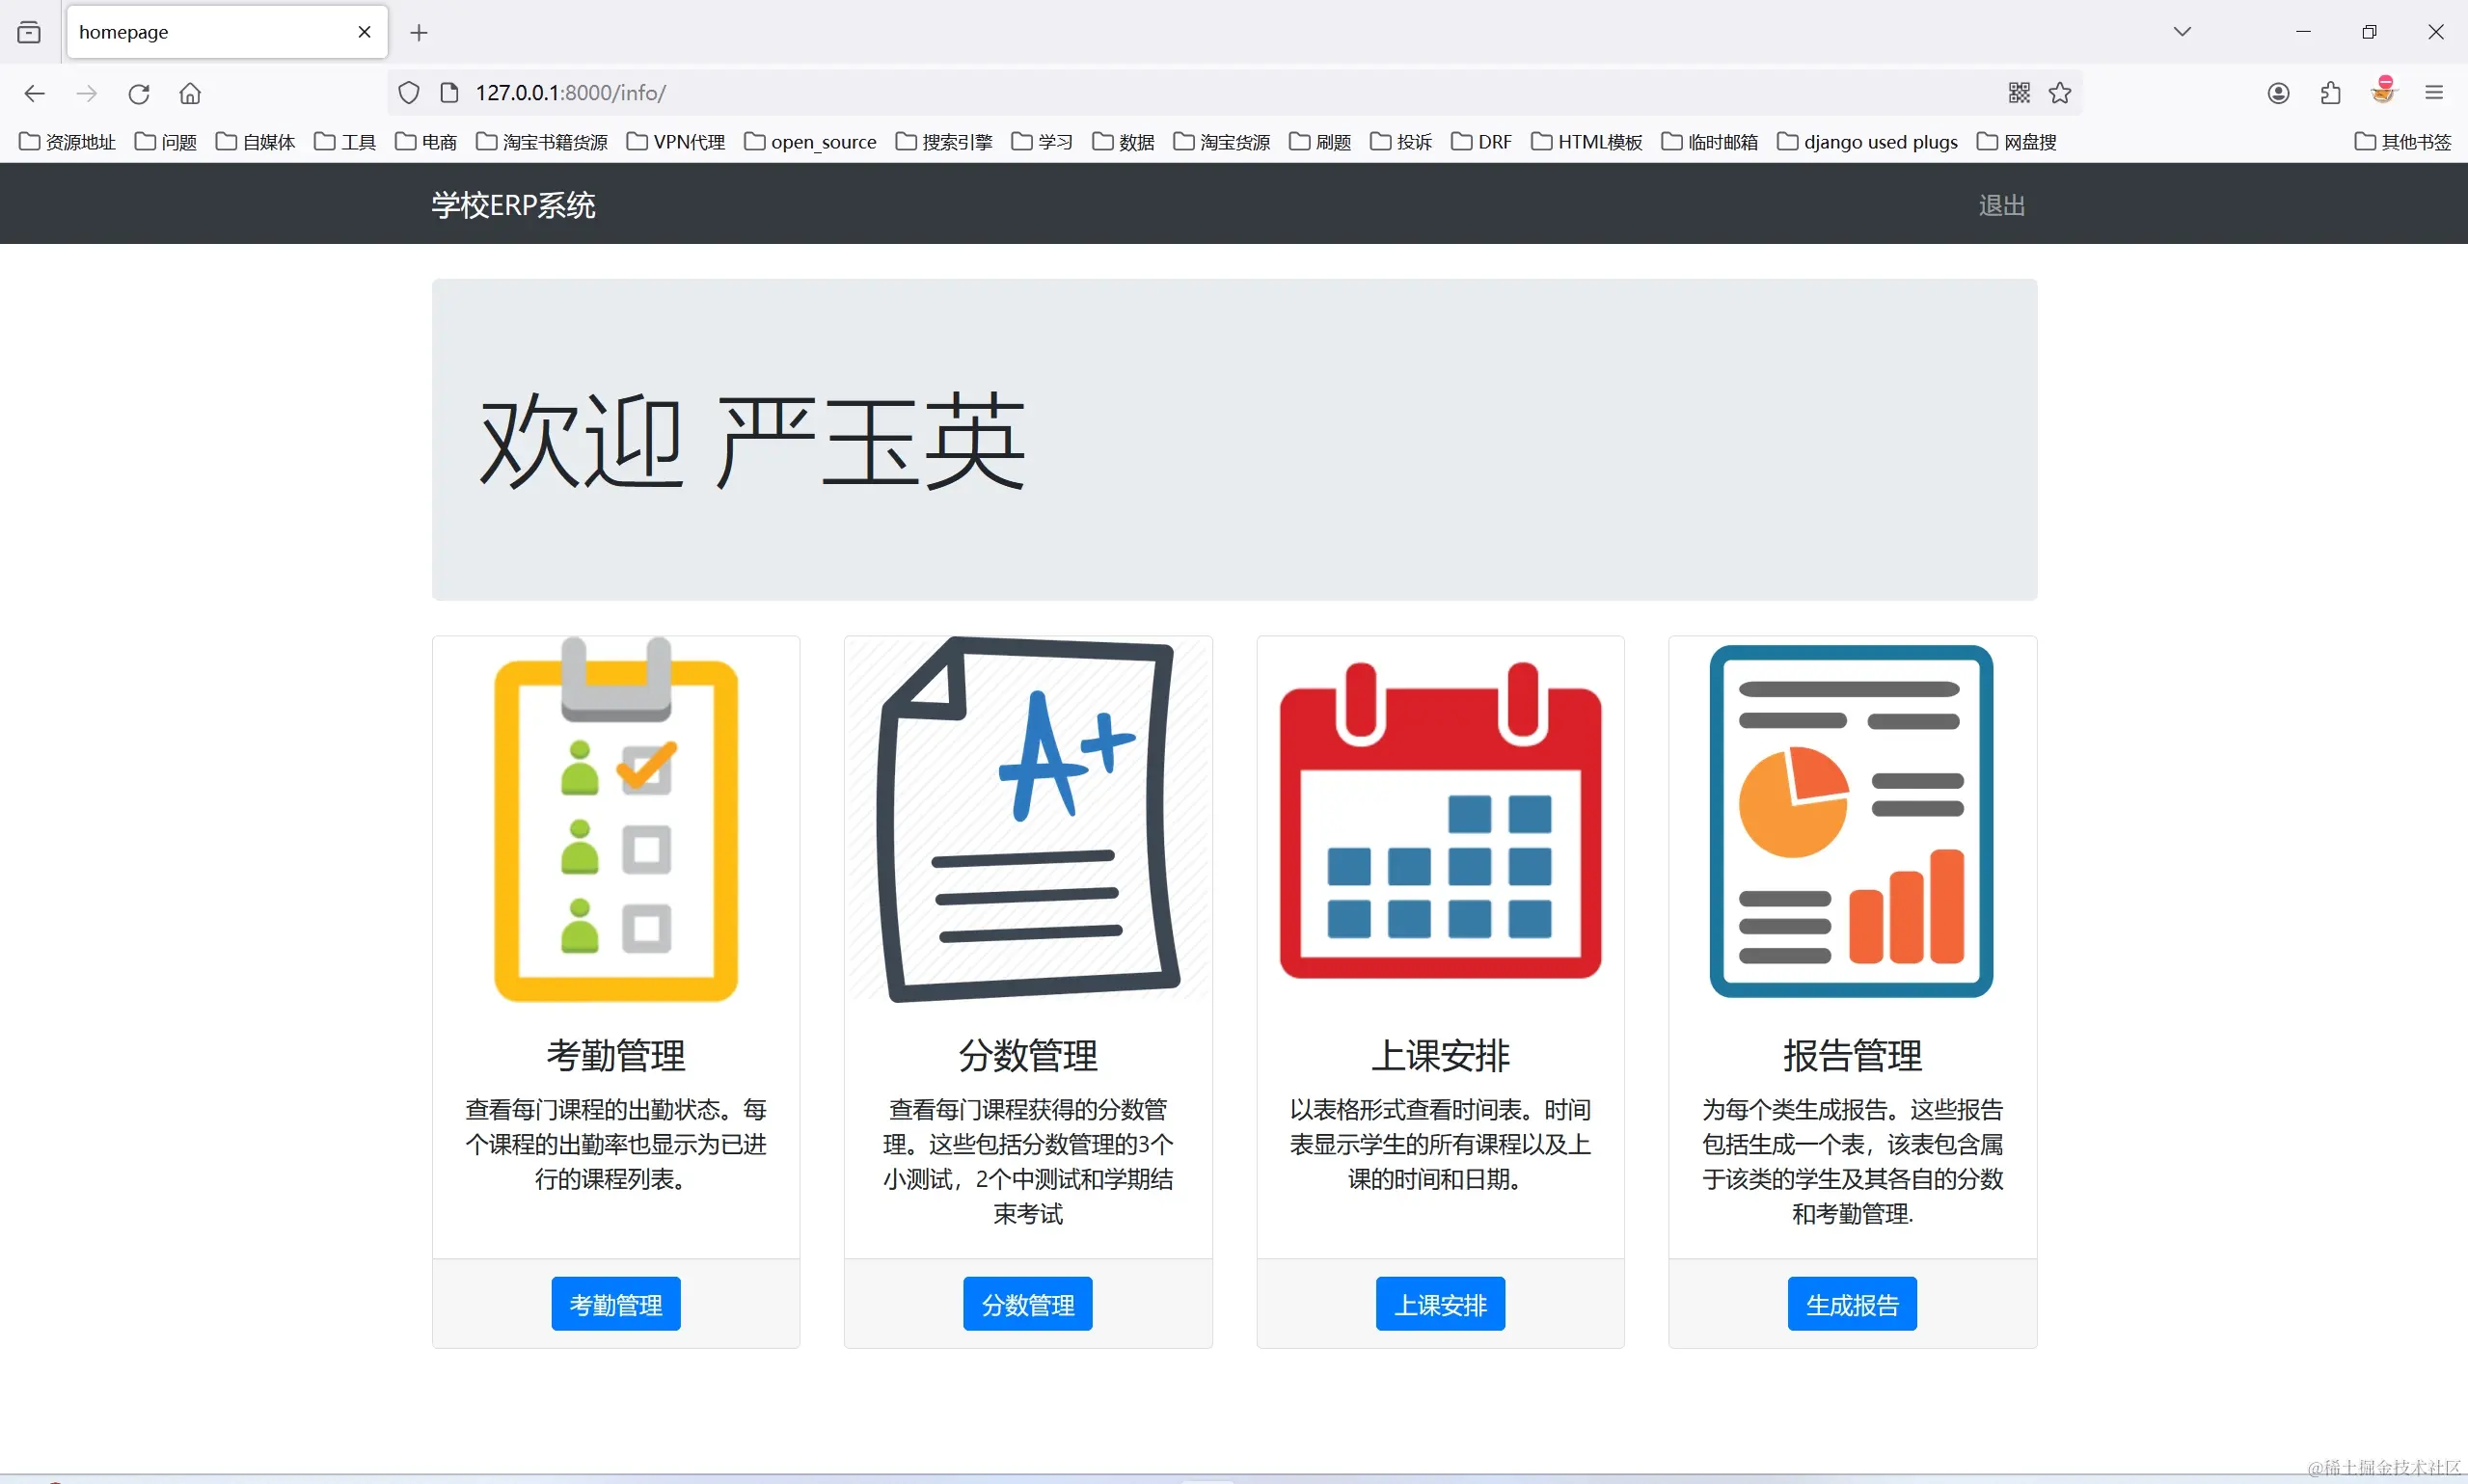The image size is (2468, 1484).
Task: Reload the current page
Action: coord(139,93)
